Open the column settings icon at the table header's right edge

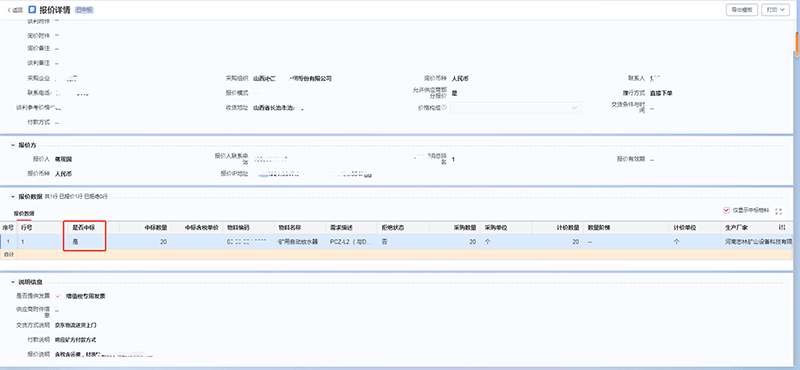coord(782,227)
